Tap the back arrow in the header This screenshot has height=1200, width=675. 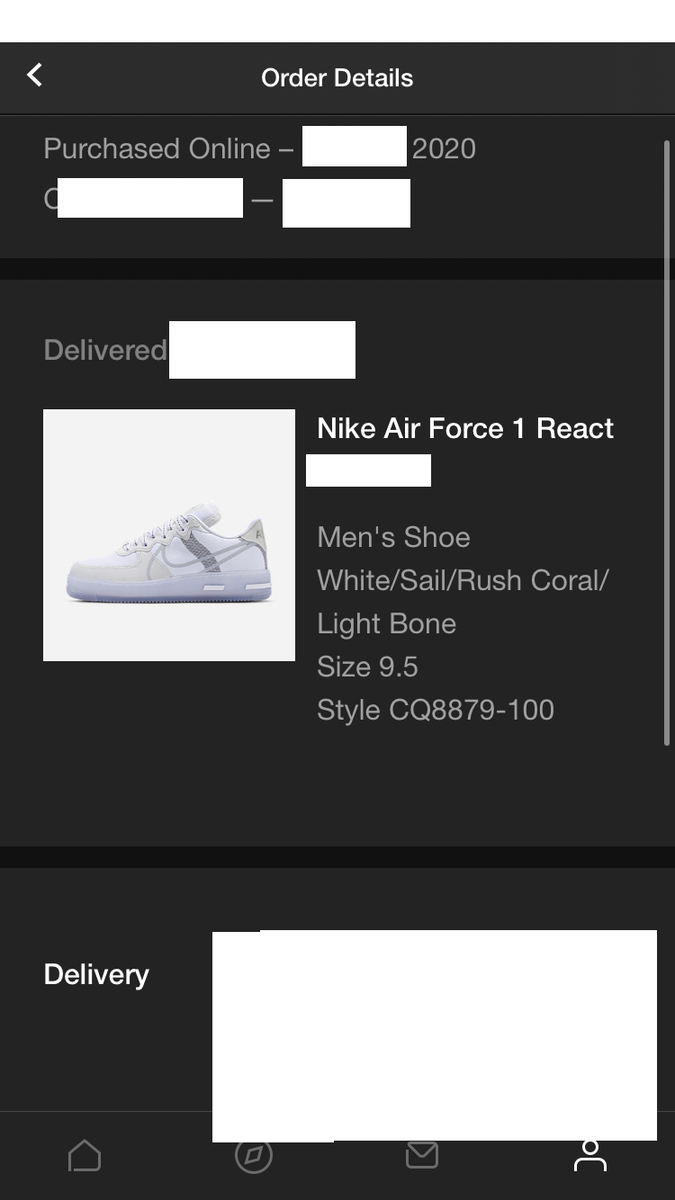pyautogui.click(x=35, y=75)
